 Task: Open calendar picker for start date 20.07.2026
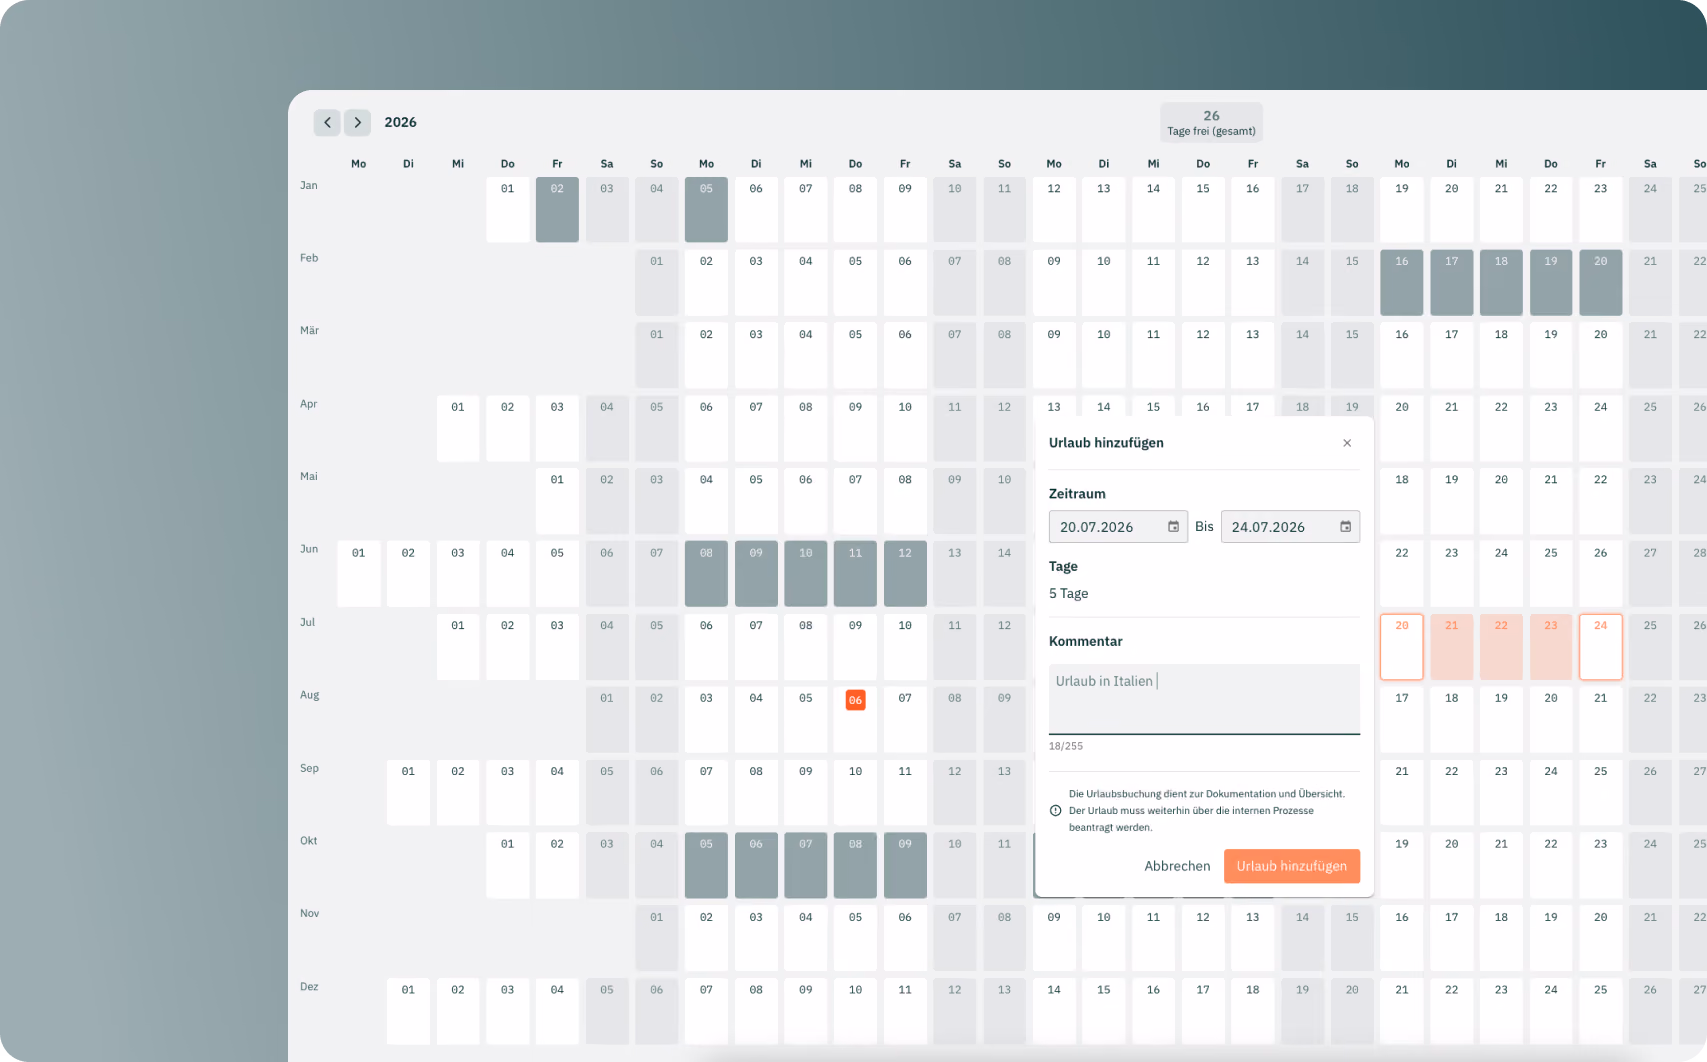coord(1173,527)
